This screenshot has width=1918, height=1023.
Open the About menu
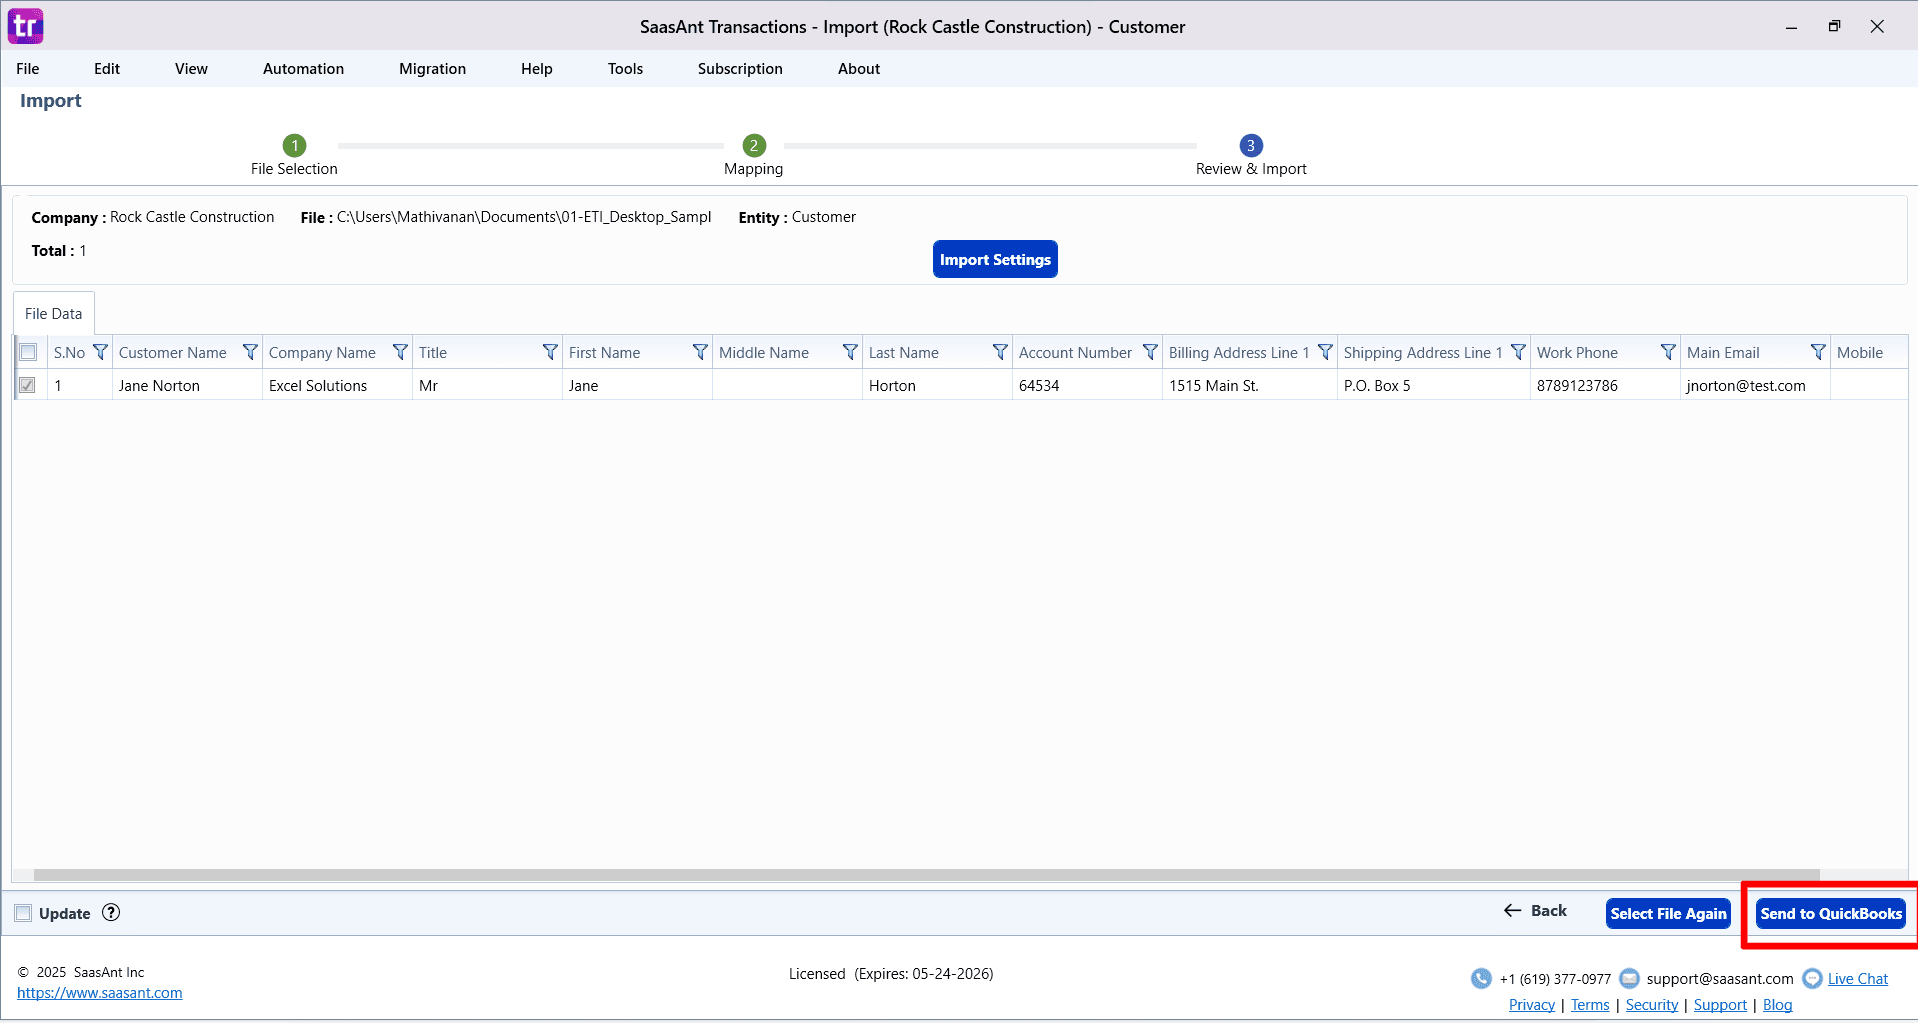tap(859, 68)
